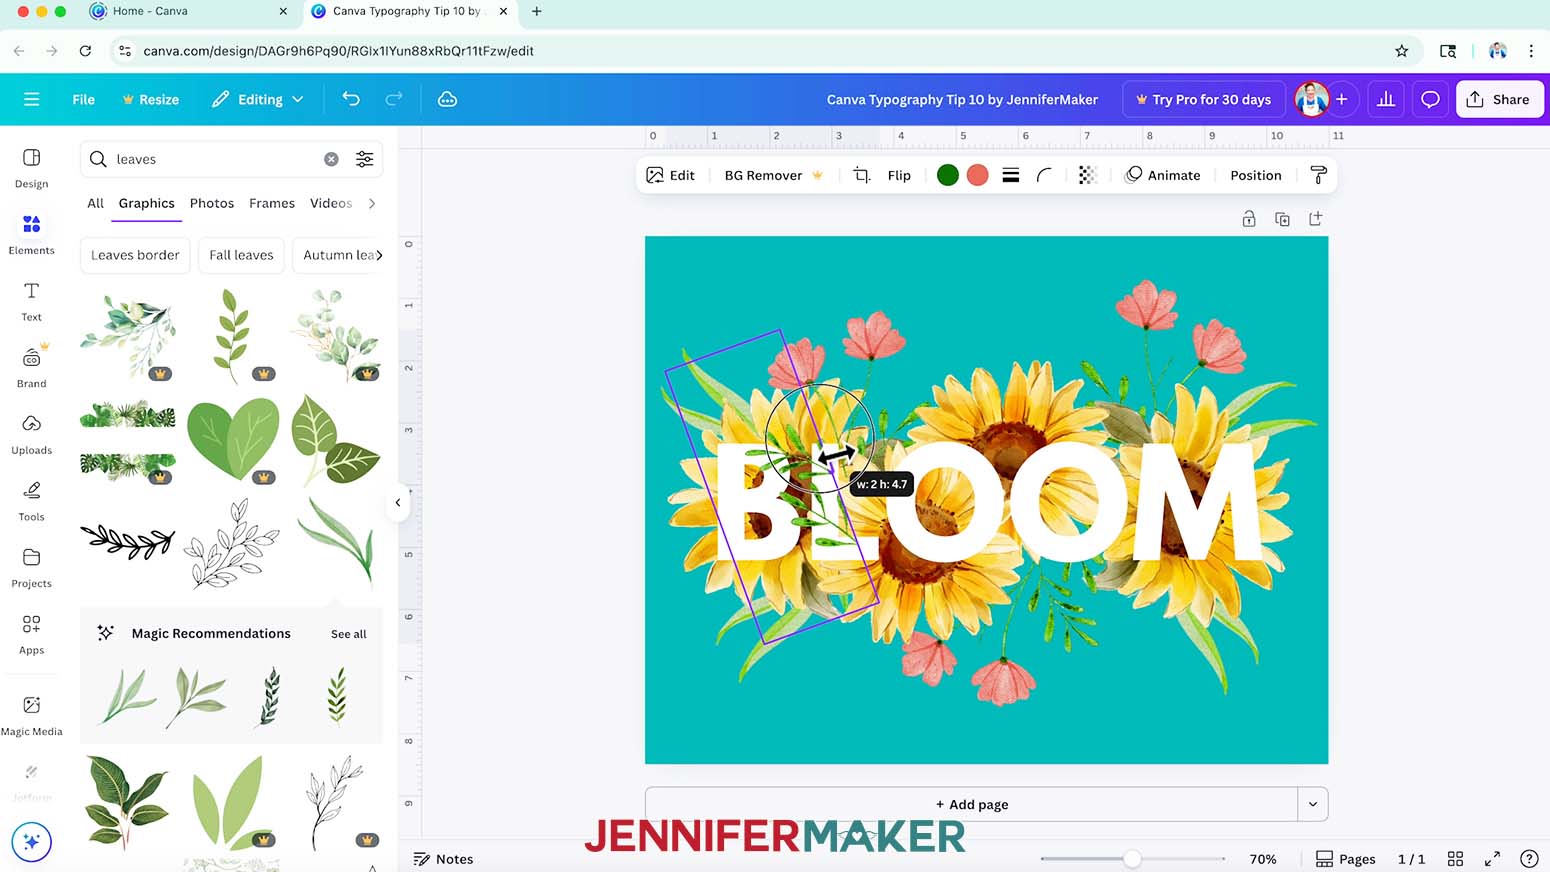Open the Editing mode dropdown
The width and height of the screenshot is (1550, 872).
pos(258,99)
